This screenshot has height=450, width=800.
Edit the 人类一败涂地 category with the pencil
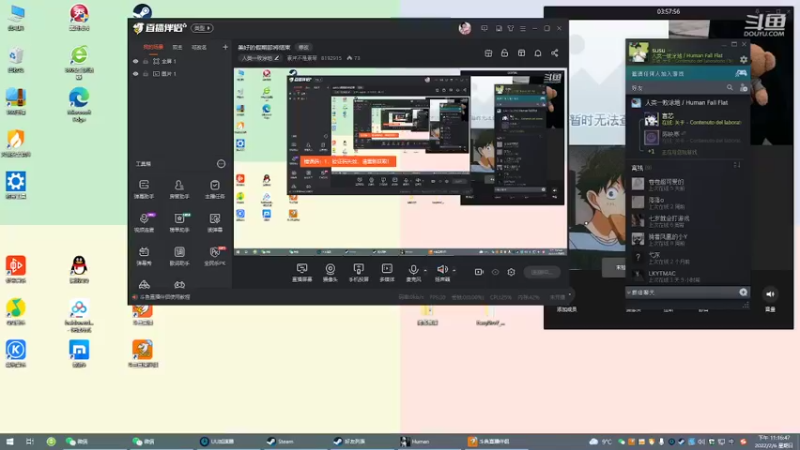tap(277, 58)
